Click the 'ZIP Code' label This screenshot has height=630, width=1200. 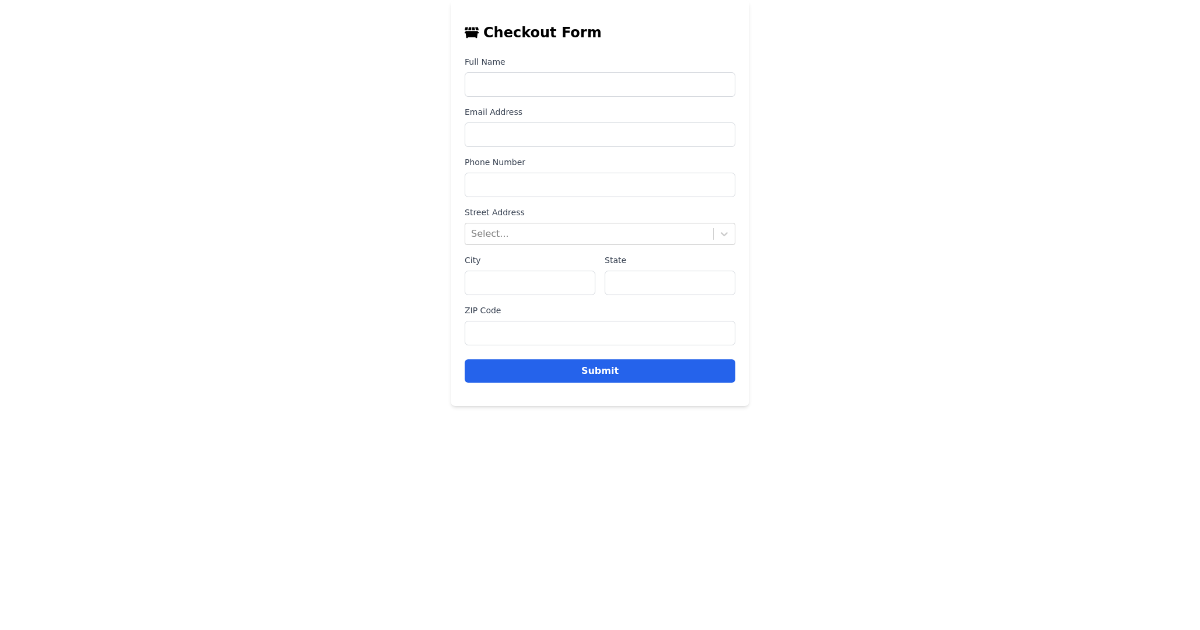pos(483,310)
